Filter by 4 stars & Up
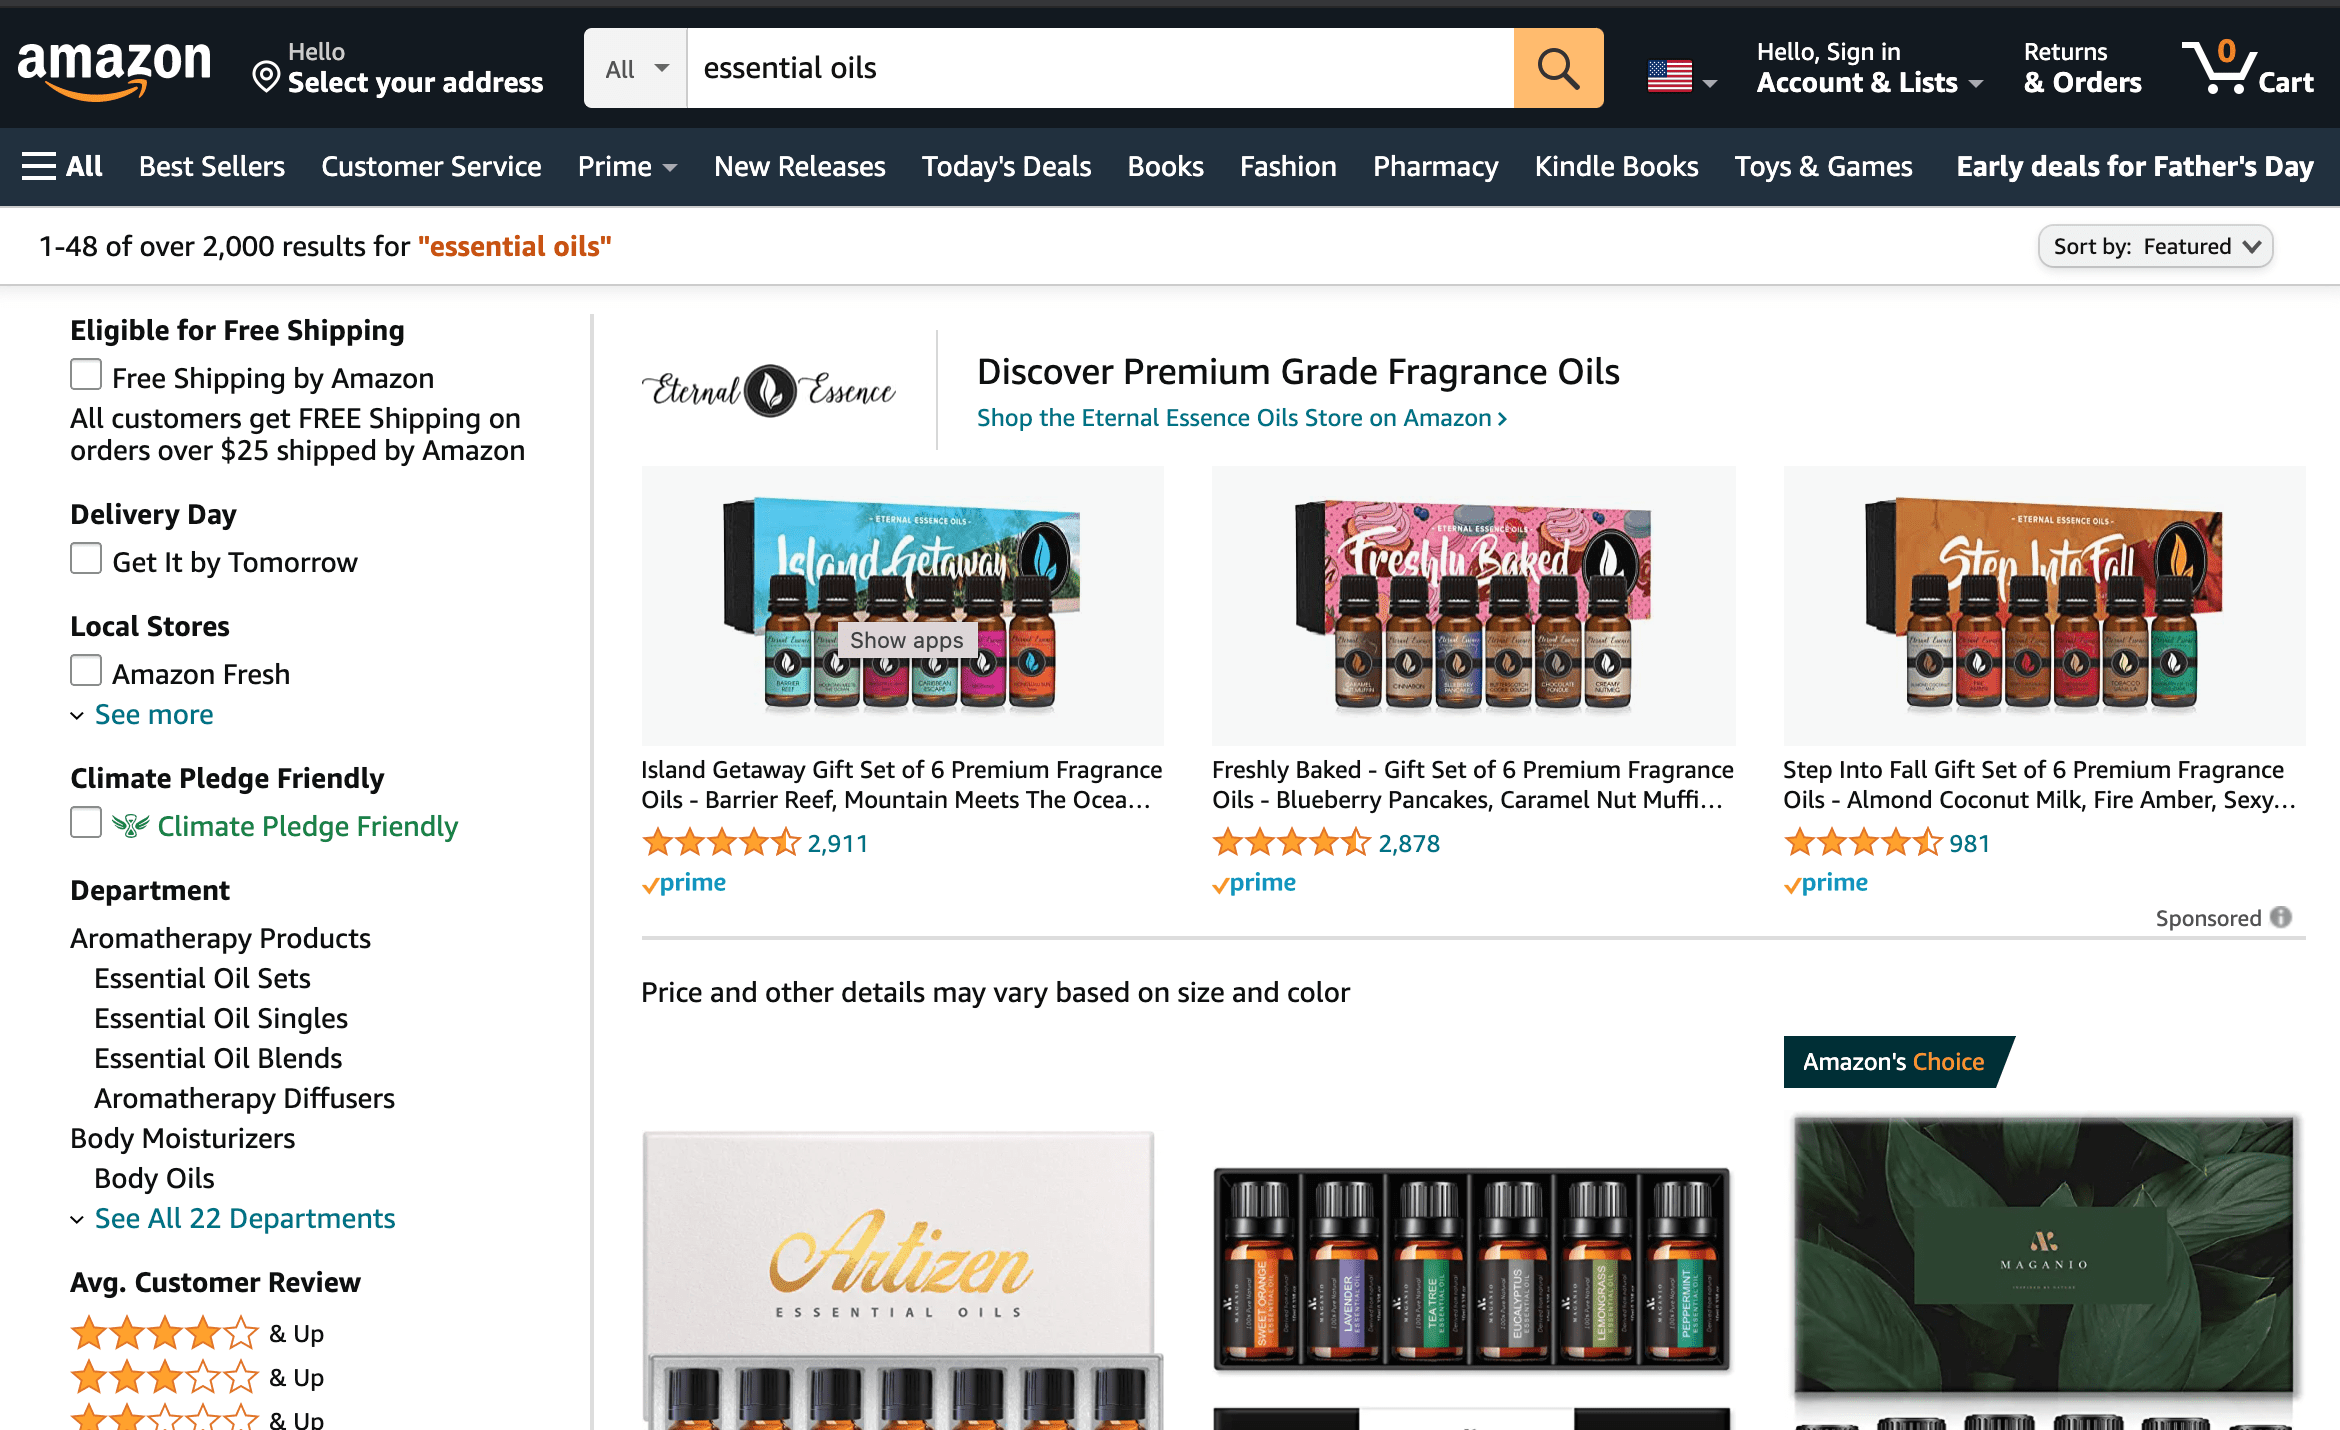2340x1430 pixels. coord(197,1333)
